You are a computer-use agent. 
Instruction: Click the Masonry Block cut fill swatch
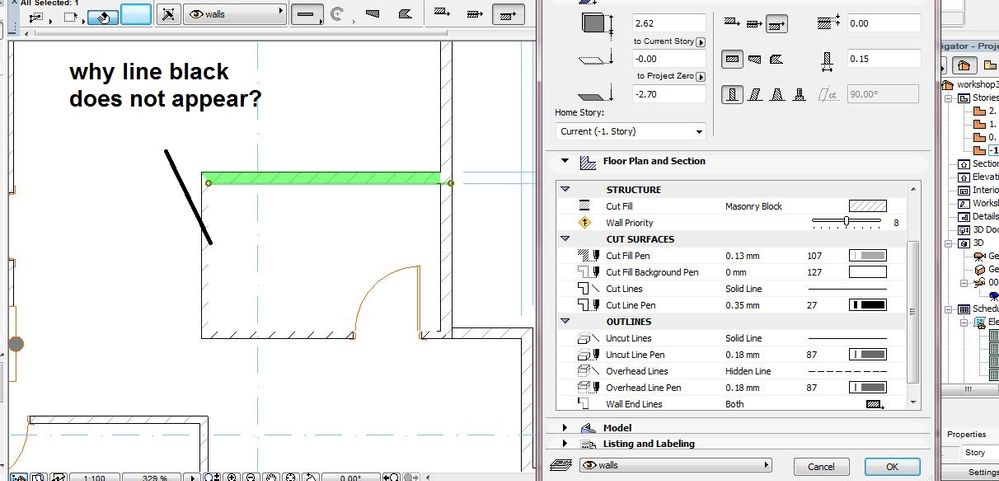(x=868, y=206)
